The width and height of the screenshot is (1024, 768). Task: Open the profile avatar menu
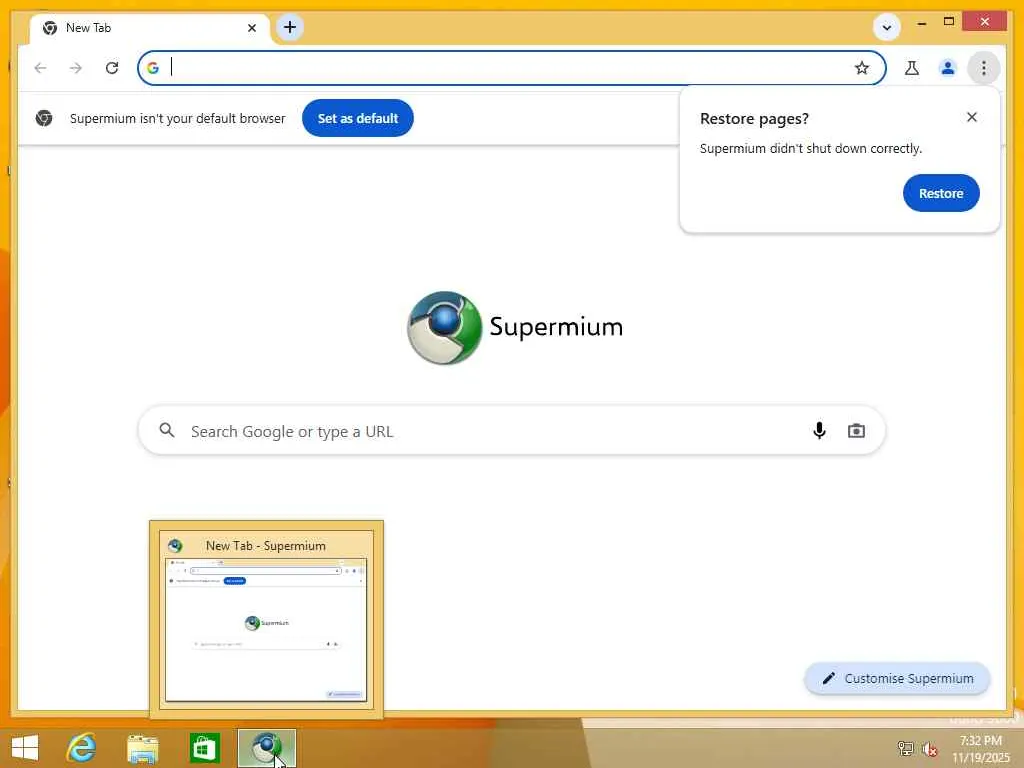click(x=948, y=68)
